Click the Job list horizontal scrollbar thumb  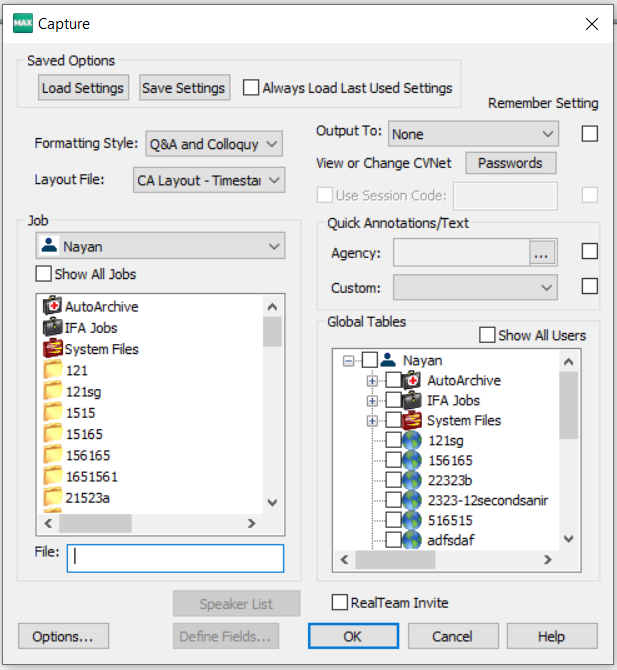click(95, 523)
